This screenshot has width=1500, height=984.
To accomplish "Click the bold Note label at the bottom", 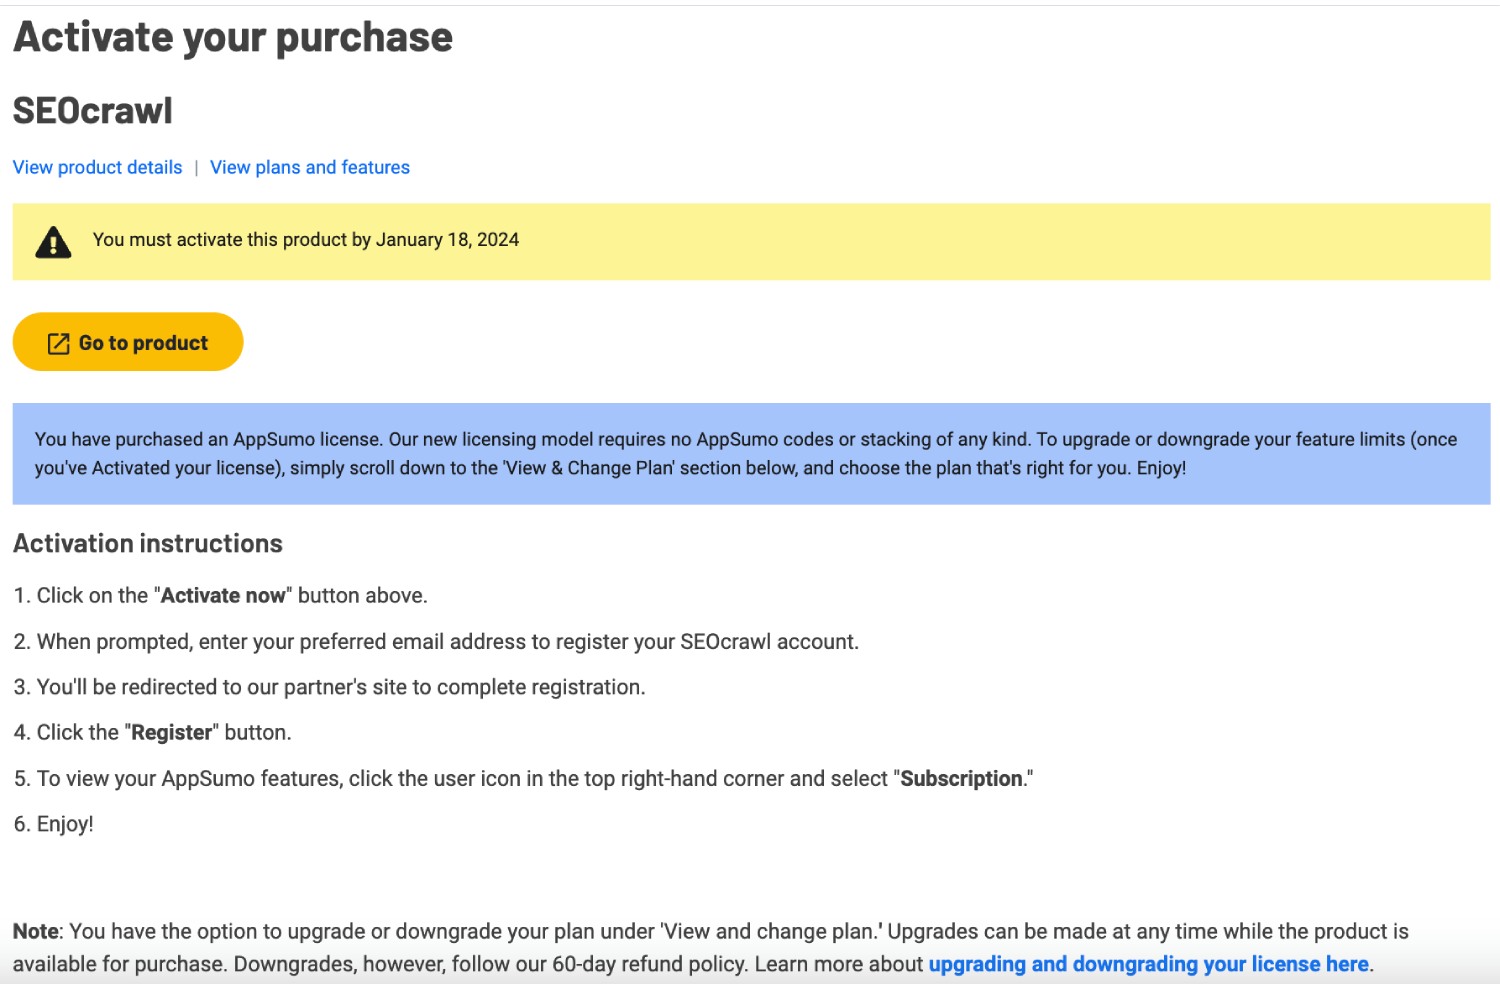I will tap(36, 932).
